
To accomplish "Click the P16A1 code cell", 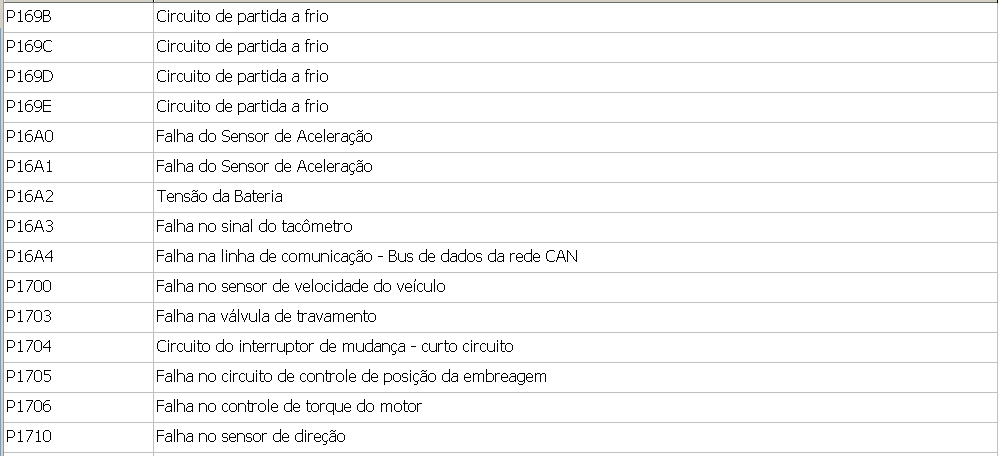I will coord(28,166).
